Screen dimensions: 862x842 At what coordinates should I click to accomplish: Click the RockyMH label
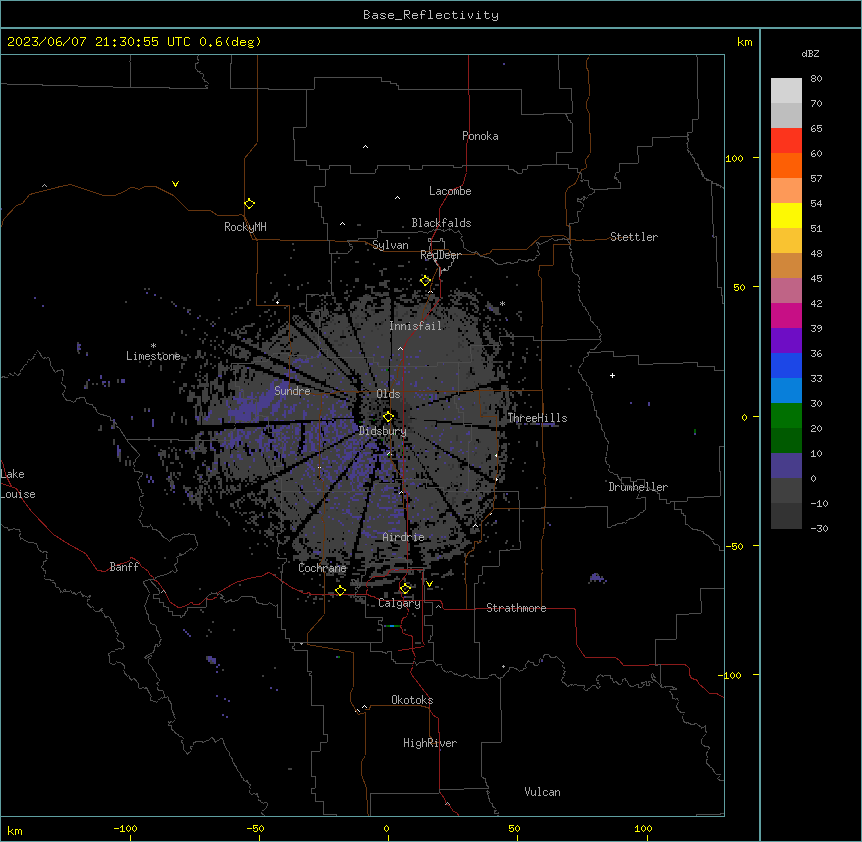click(x=245, y=227)
